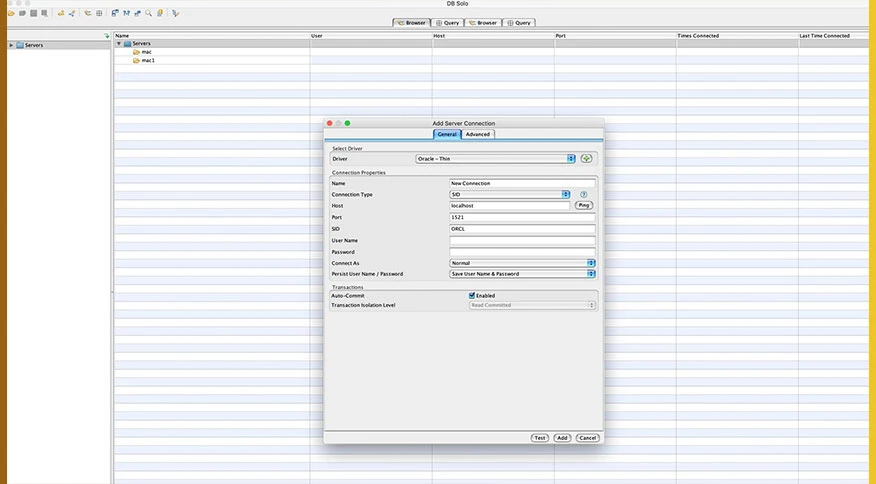
Task: Click the green plus add-driver button
Action: [586, 159]
